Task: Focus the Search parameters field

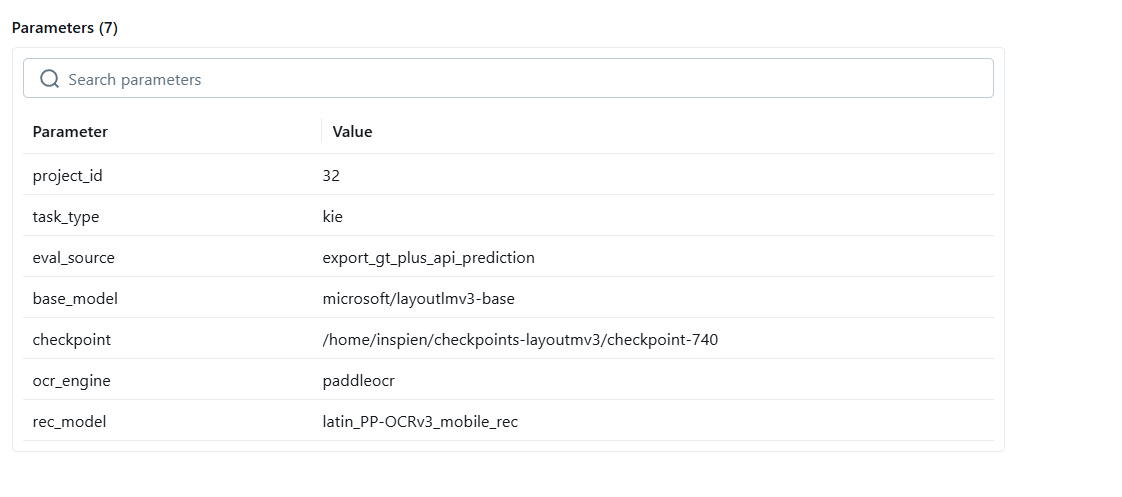Action: pos(520,79)
